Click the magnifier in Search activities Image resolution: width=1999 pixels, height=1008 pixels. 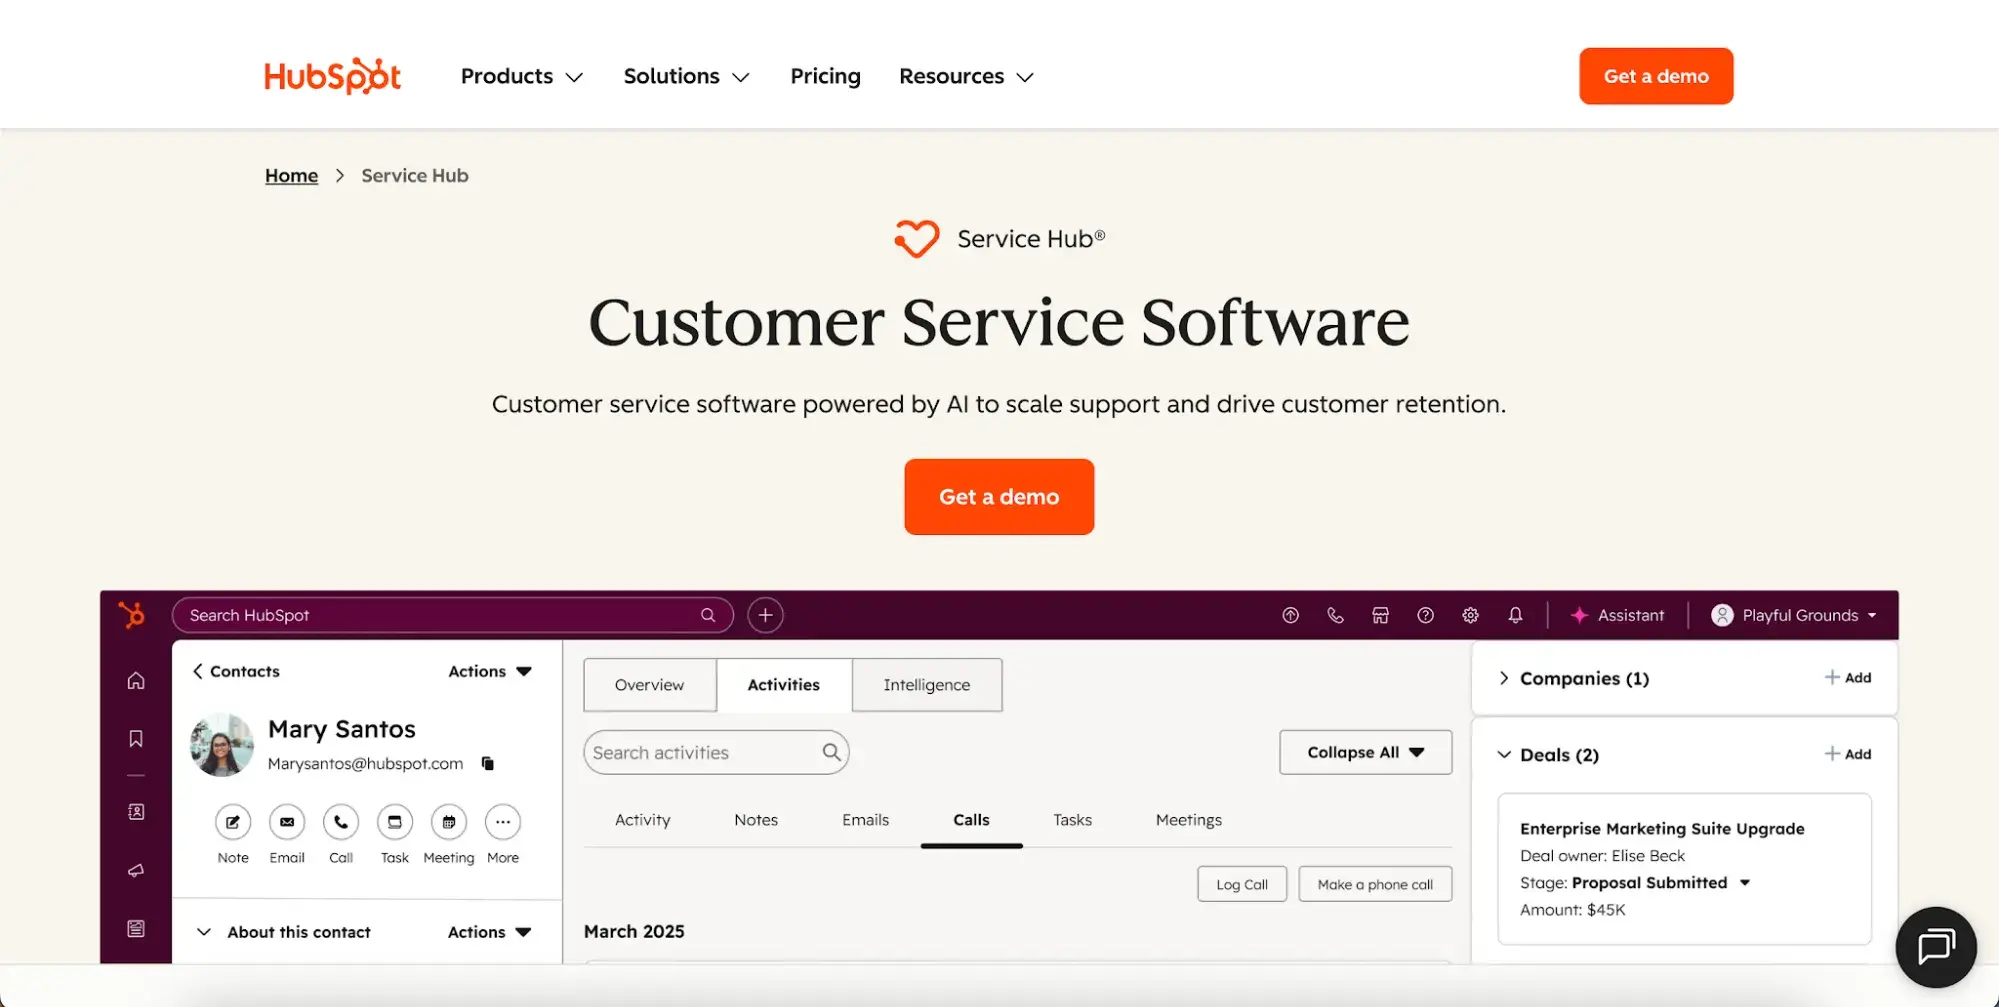(831, 752)
